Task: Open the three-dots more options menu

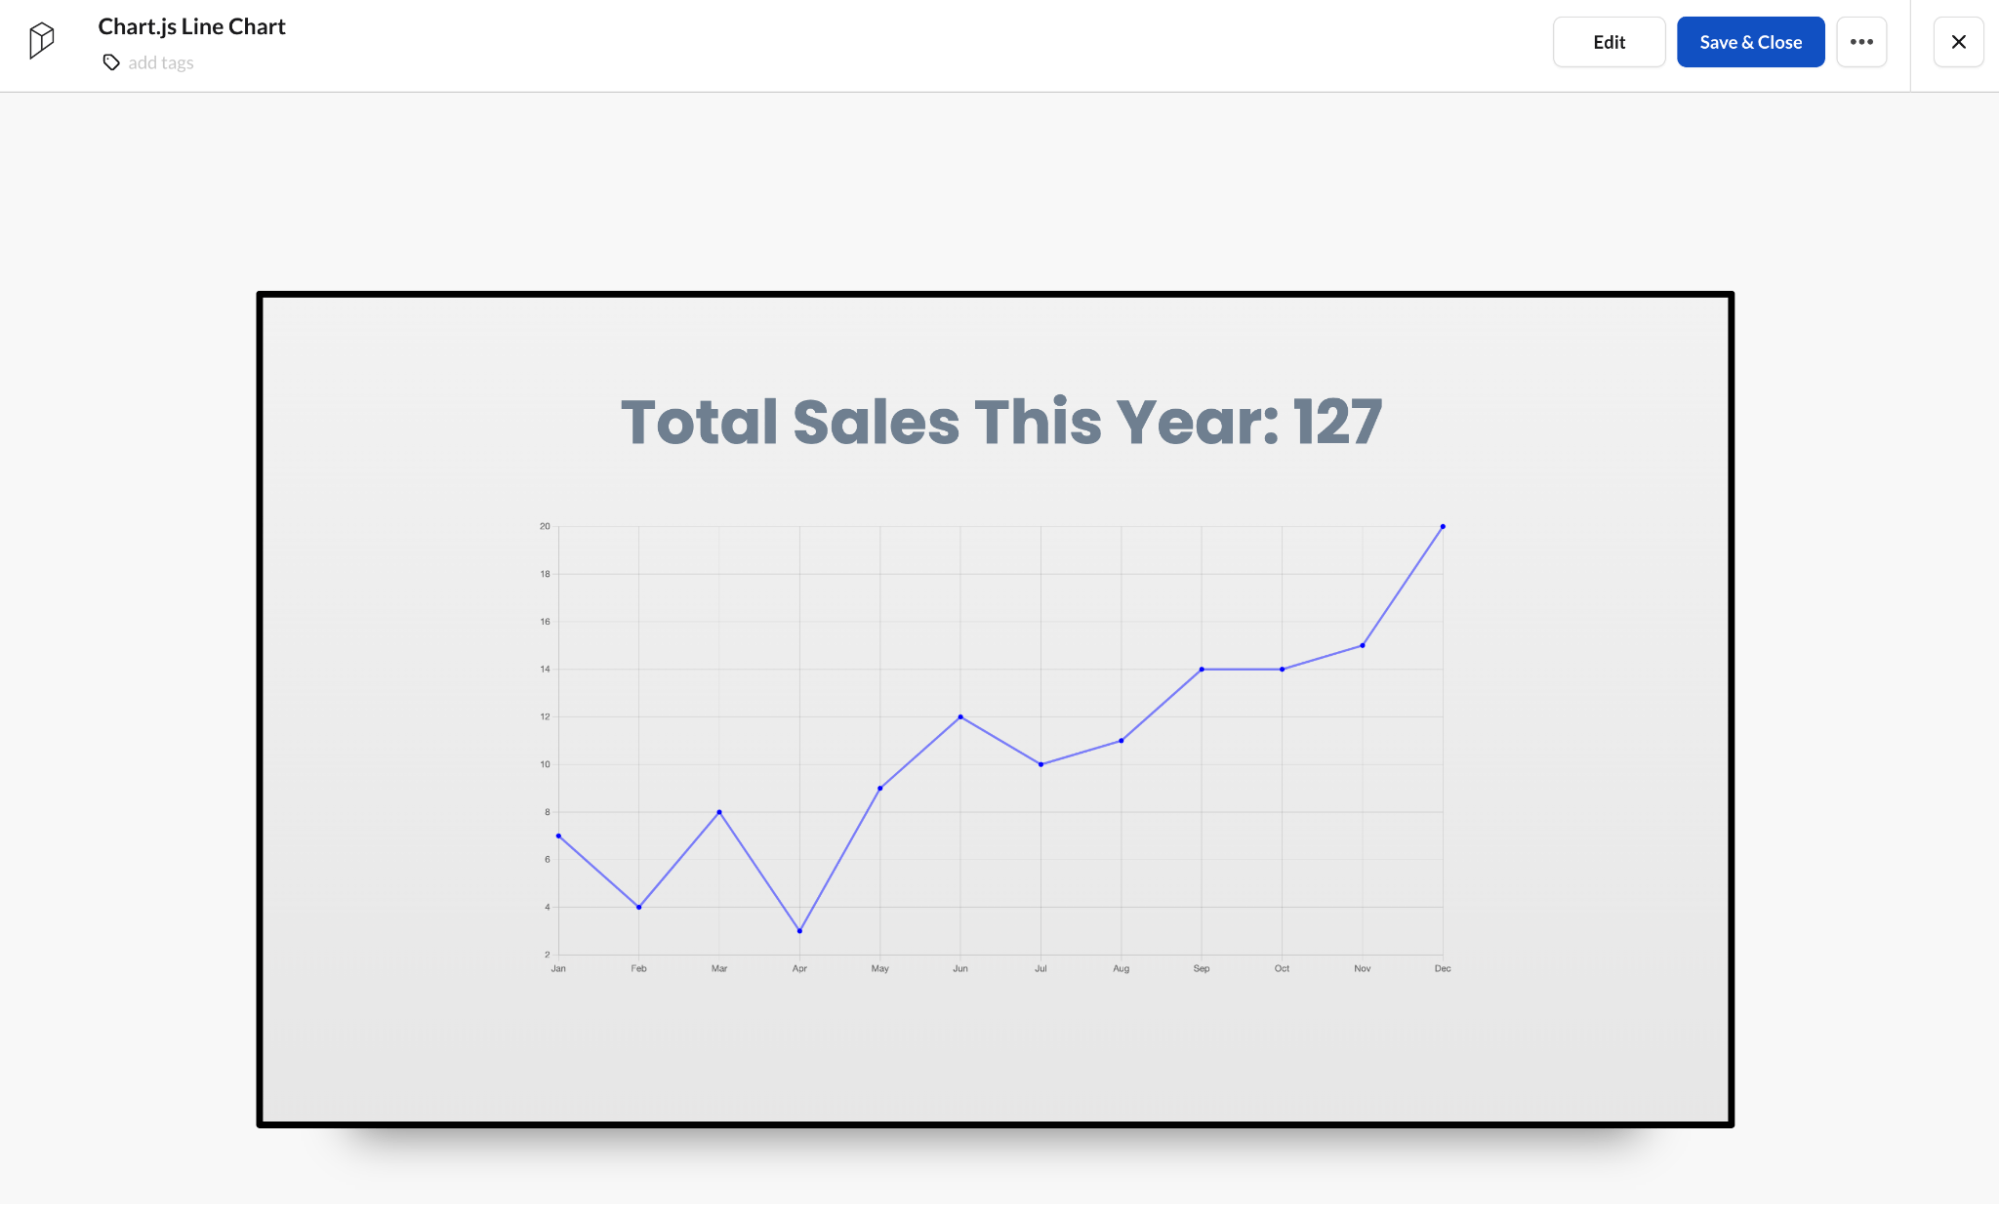Action: click(x=1861, y=42)
